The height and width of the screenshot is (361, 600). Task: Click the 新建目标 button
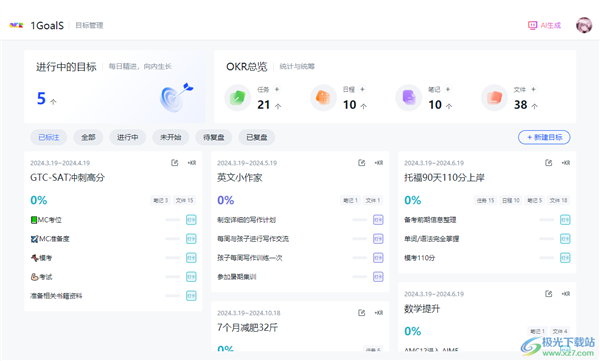[x=544, y=137]
